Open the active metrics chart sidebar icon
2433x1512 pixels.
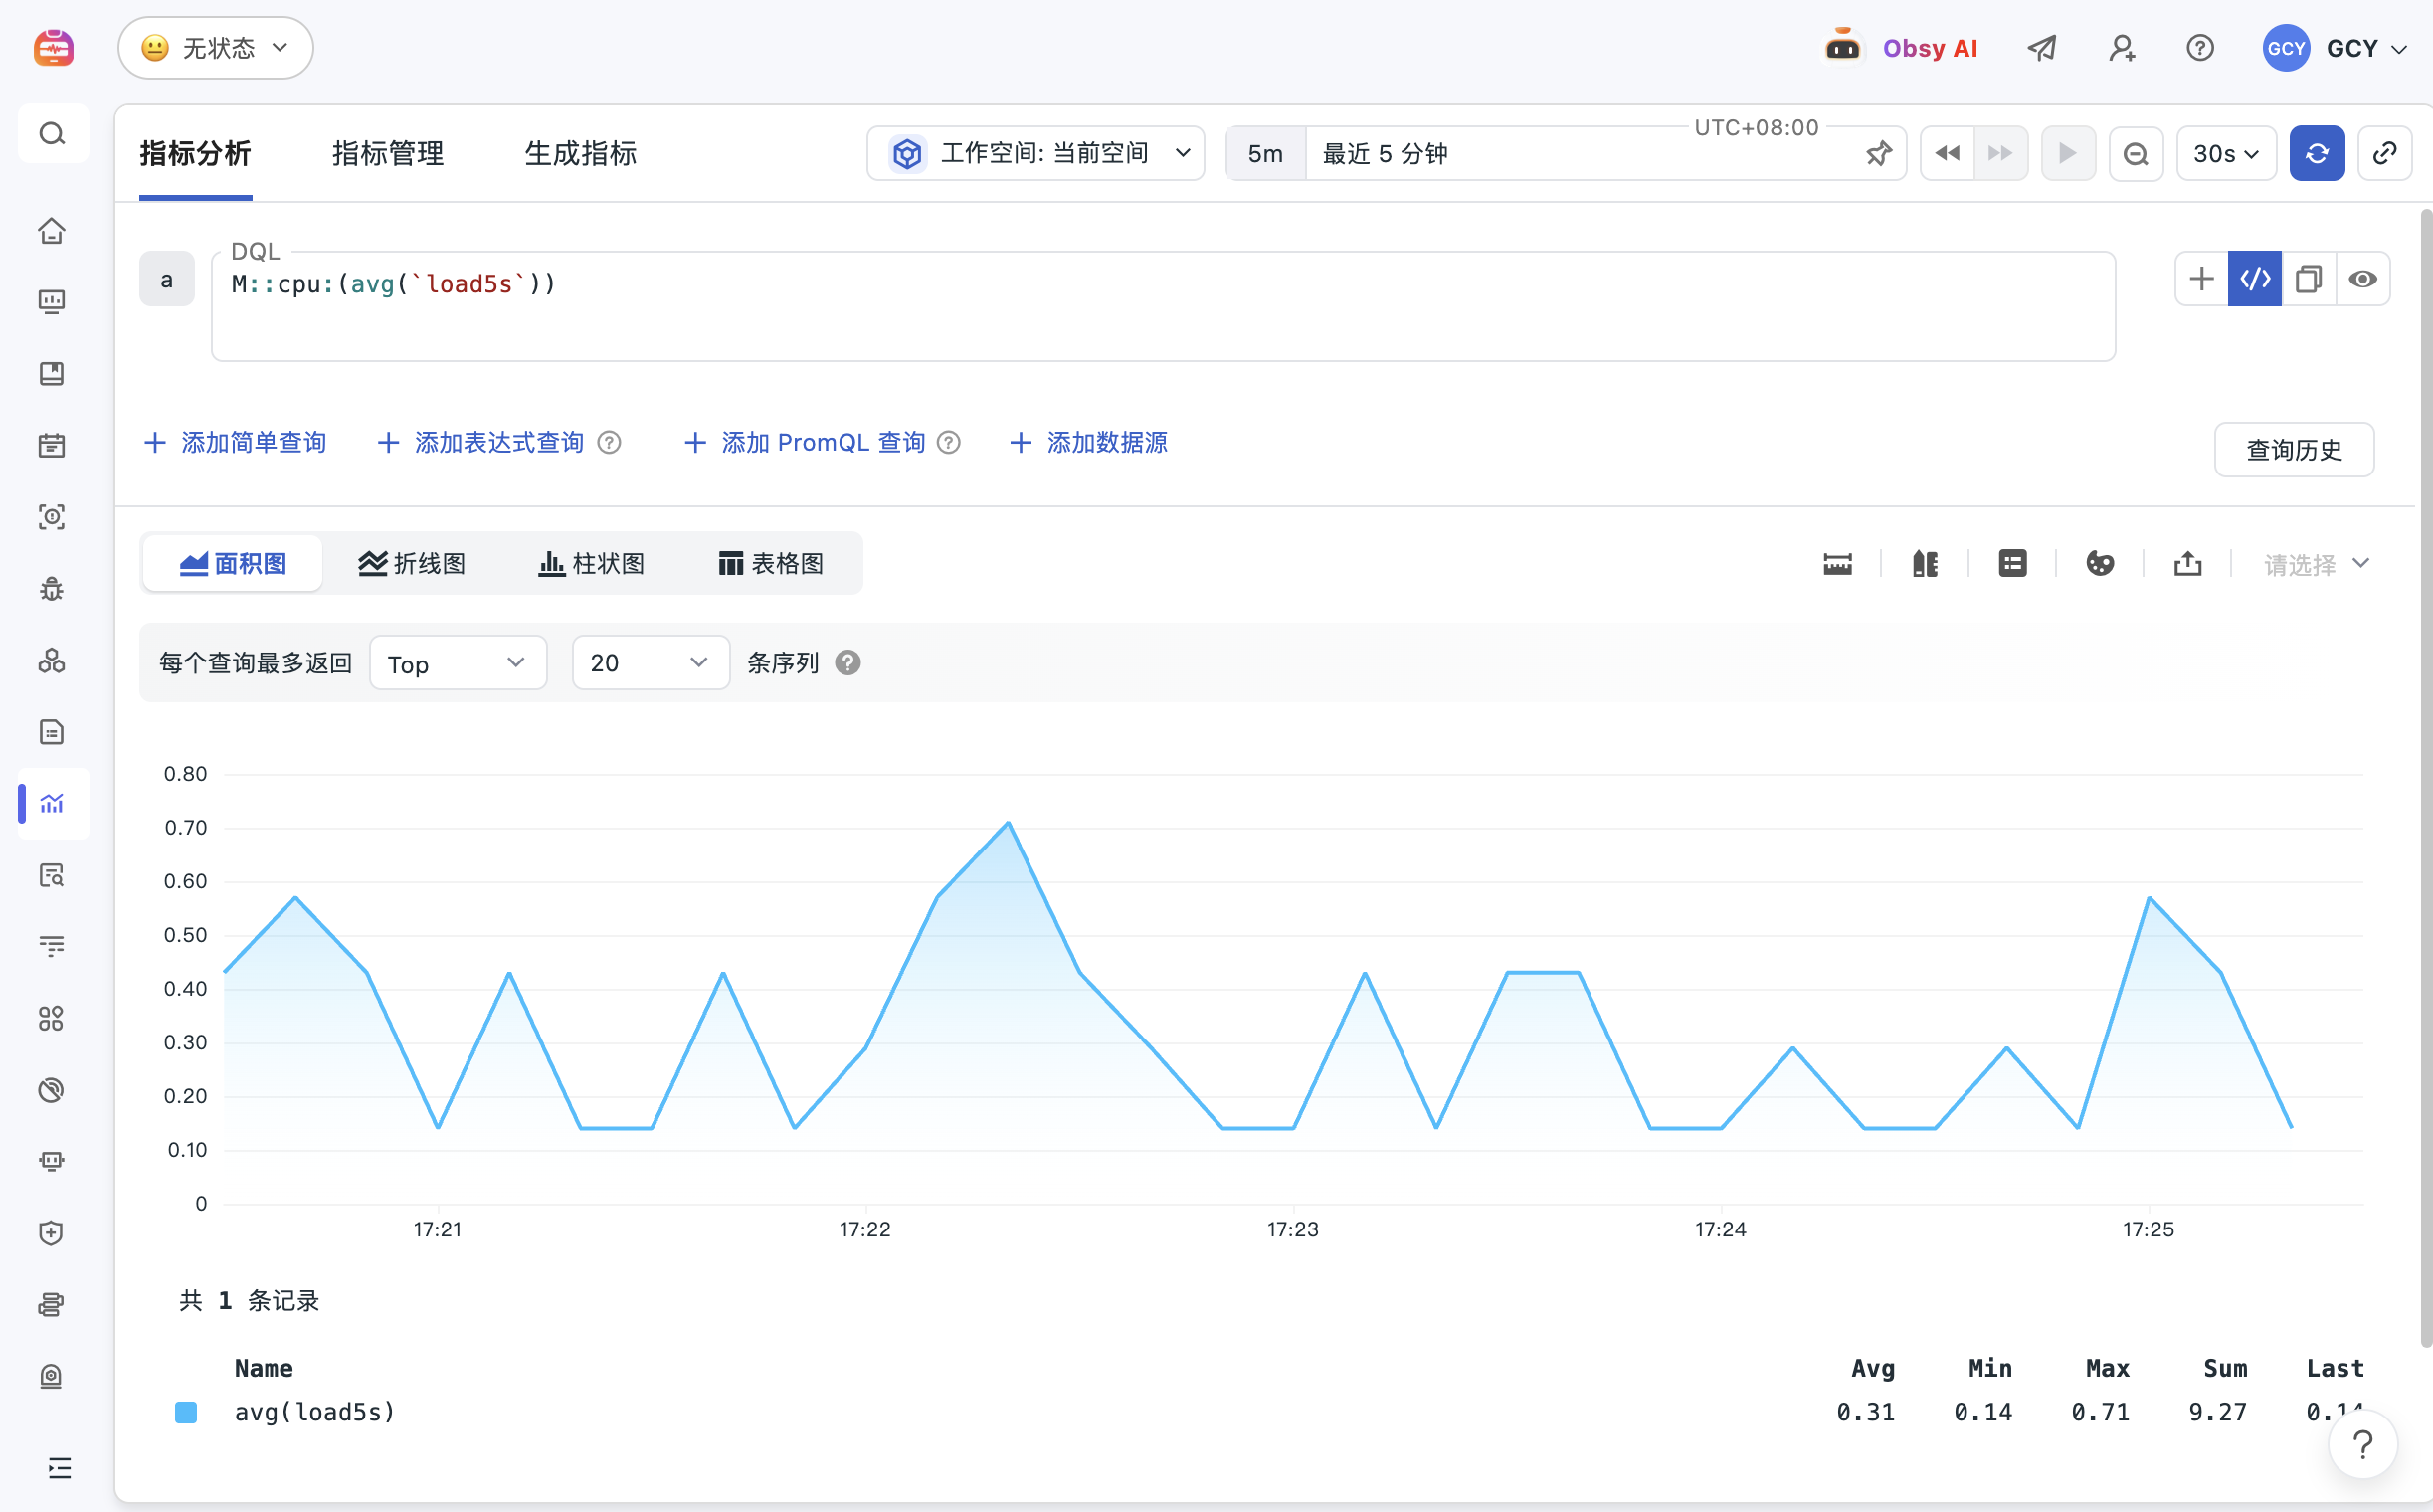(52, 804)
